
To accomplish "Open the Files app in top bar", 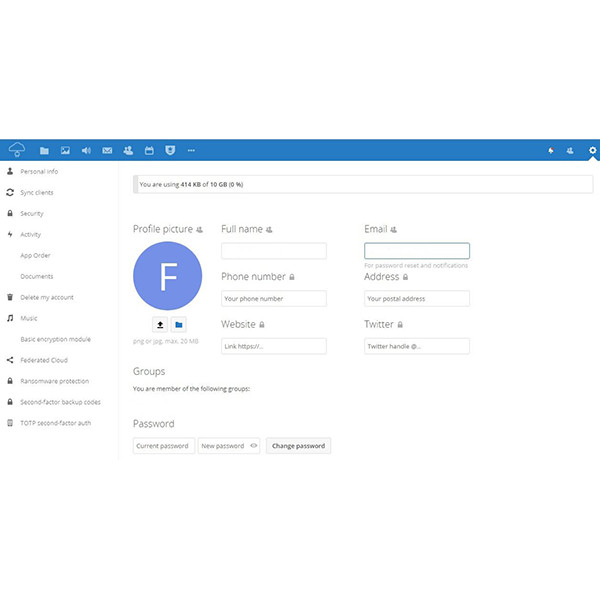I will pos(44,151).
